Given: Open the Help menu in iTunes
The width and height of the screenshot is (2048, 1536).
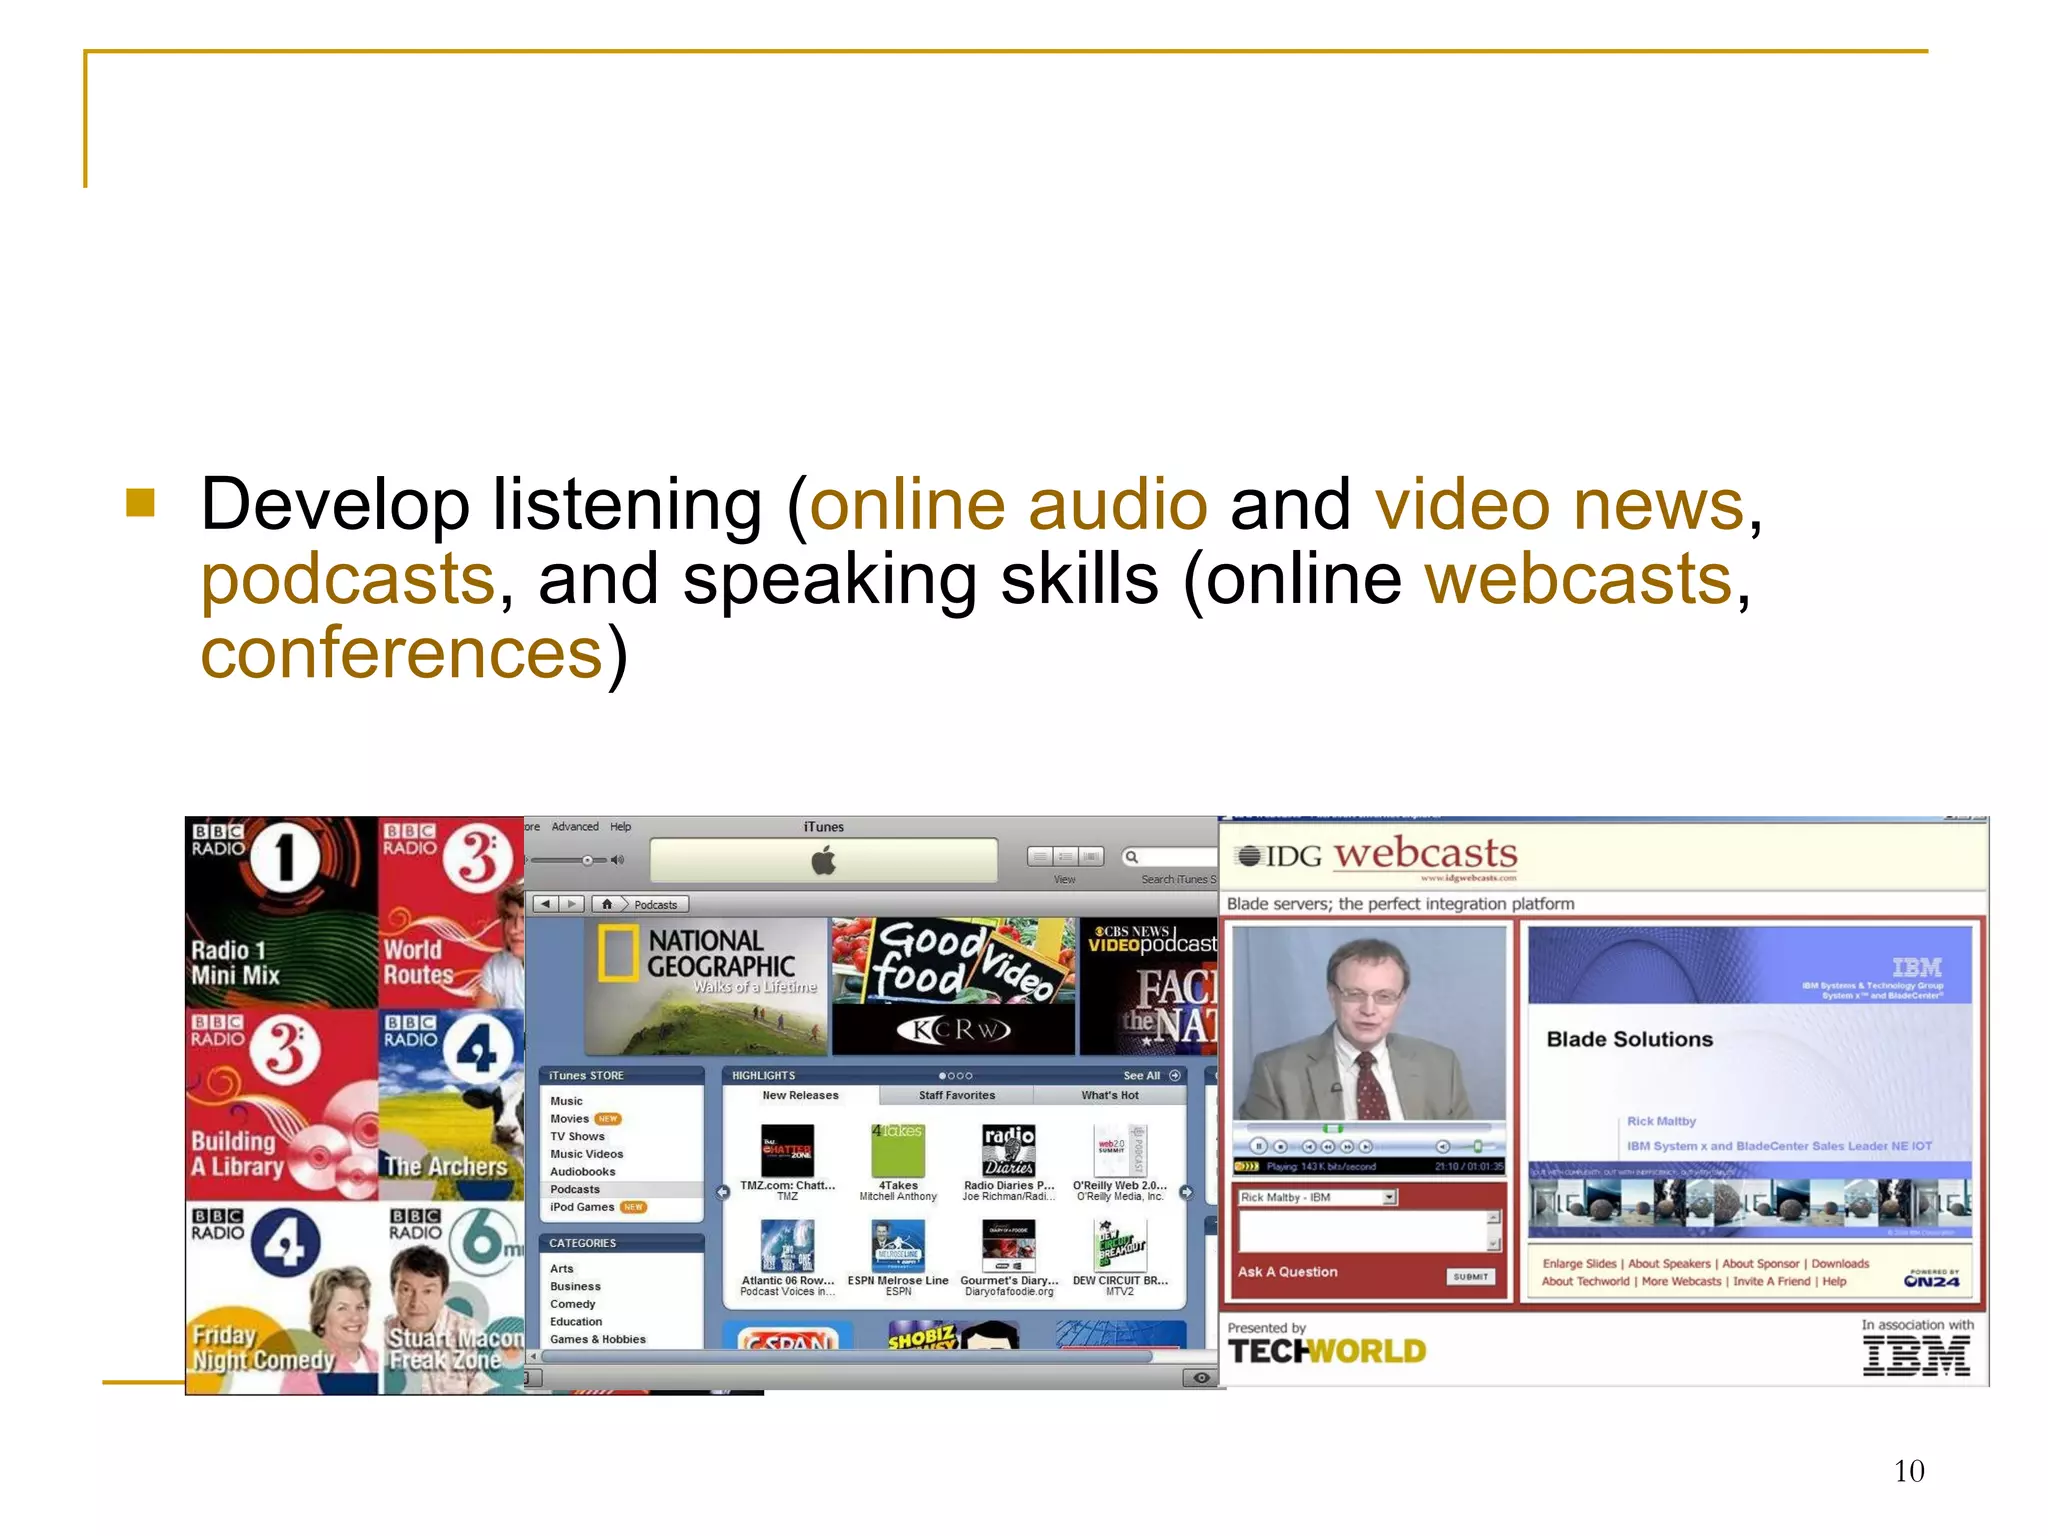Looking at the screenshot, I should pyautogui.click(x=621, y=827).
